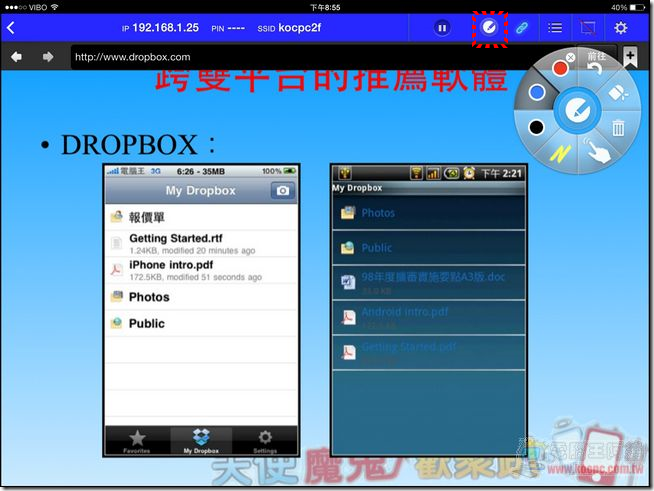The image size is (654, 491).
Task: Undo last stroke in the radial menu
Action: click(595, 68)
